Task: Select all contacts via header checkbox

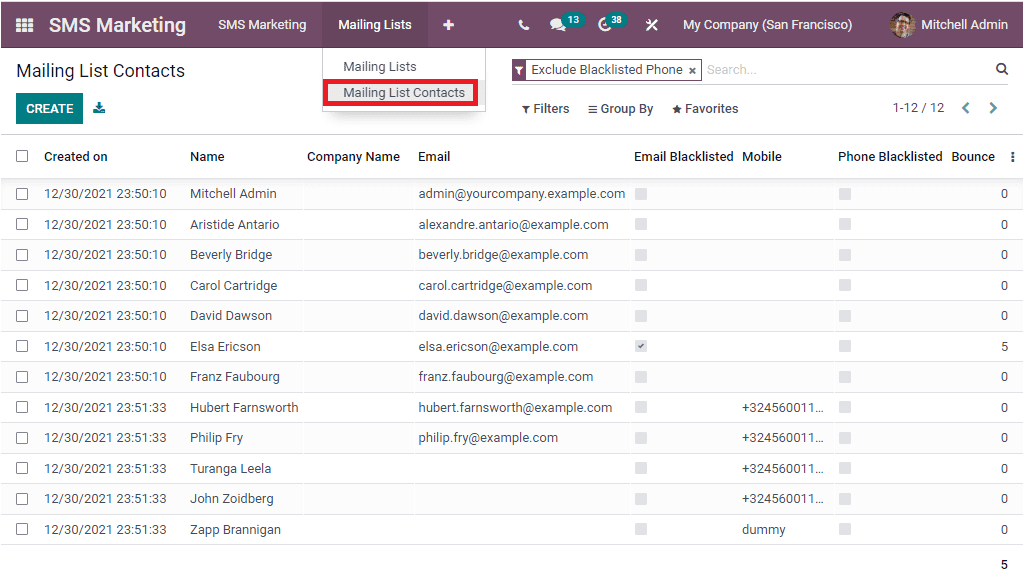Action: pos(22,157)
